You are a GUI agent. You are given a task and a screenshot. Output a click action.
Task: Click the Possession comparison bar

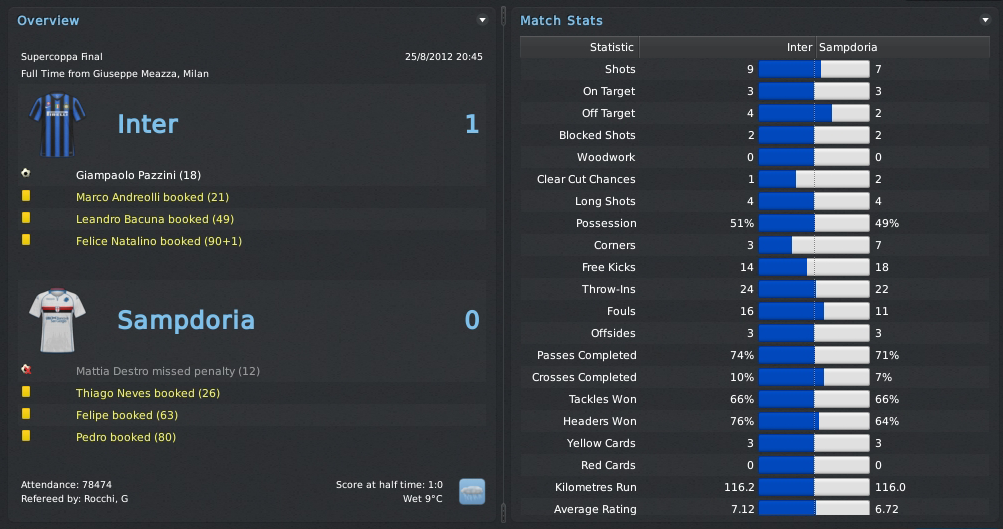(814, 223)
